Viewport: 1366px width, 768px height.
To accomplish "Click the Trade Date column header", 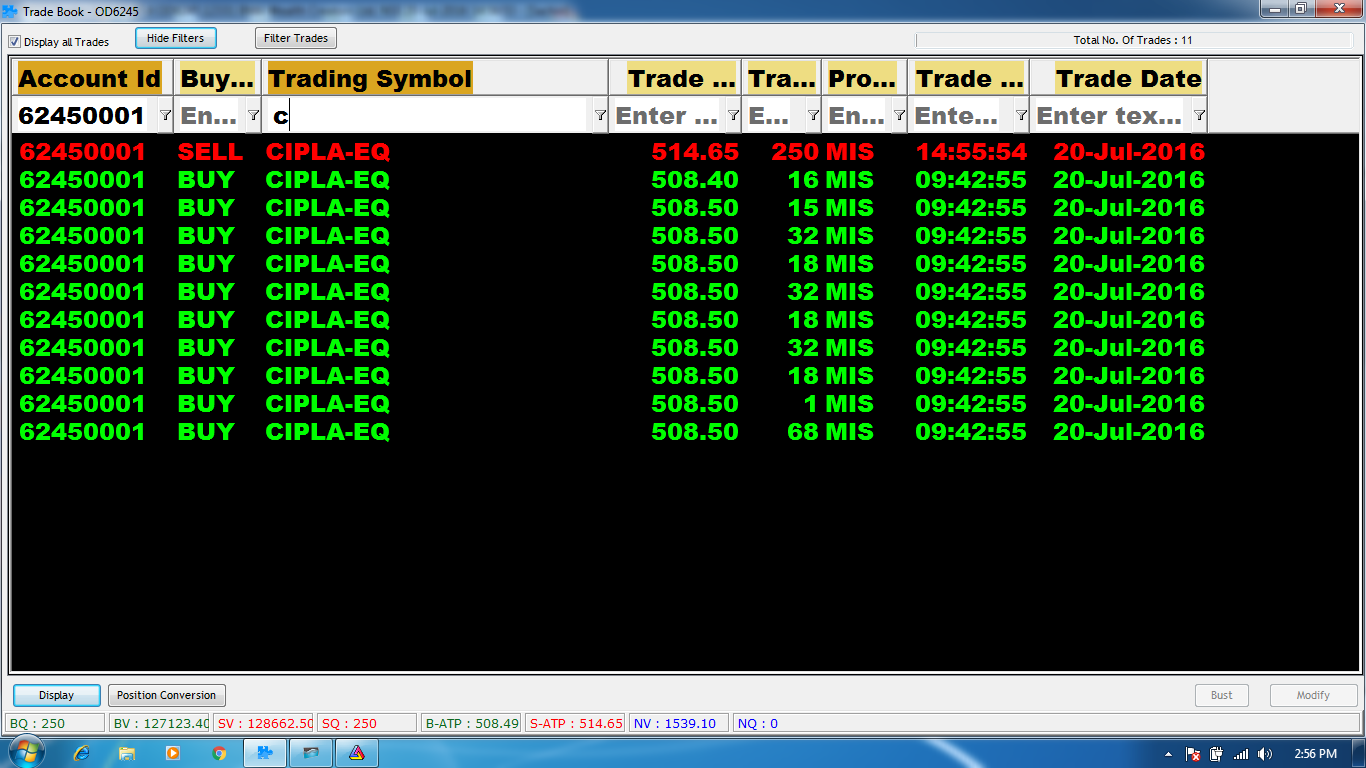I will tap(1128, 79).
